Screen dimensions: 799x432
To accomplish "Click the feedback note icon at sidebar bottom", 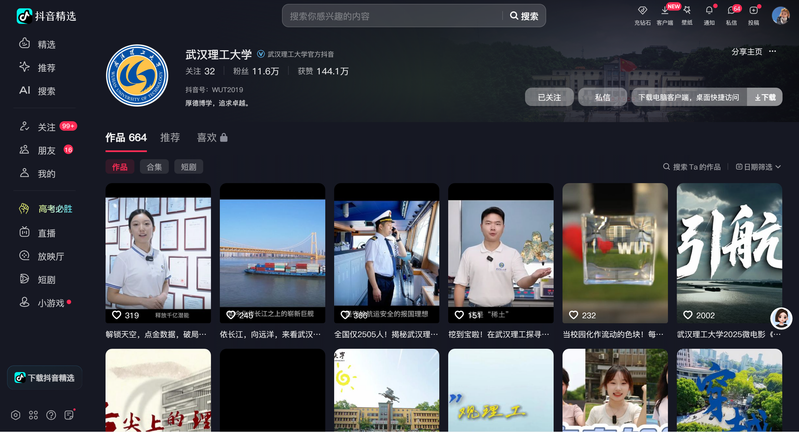I will 69,415.
